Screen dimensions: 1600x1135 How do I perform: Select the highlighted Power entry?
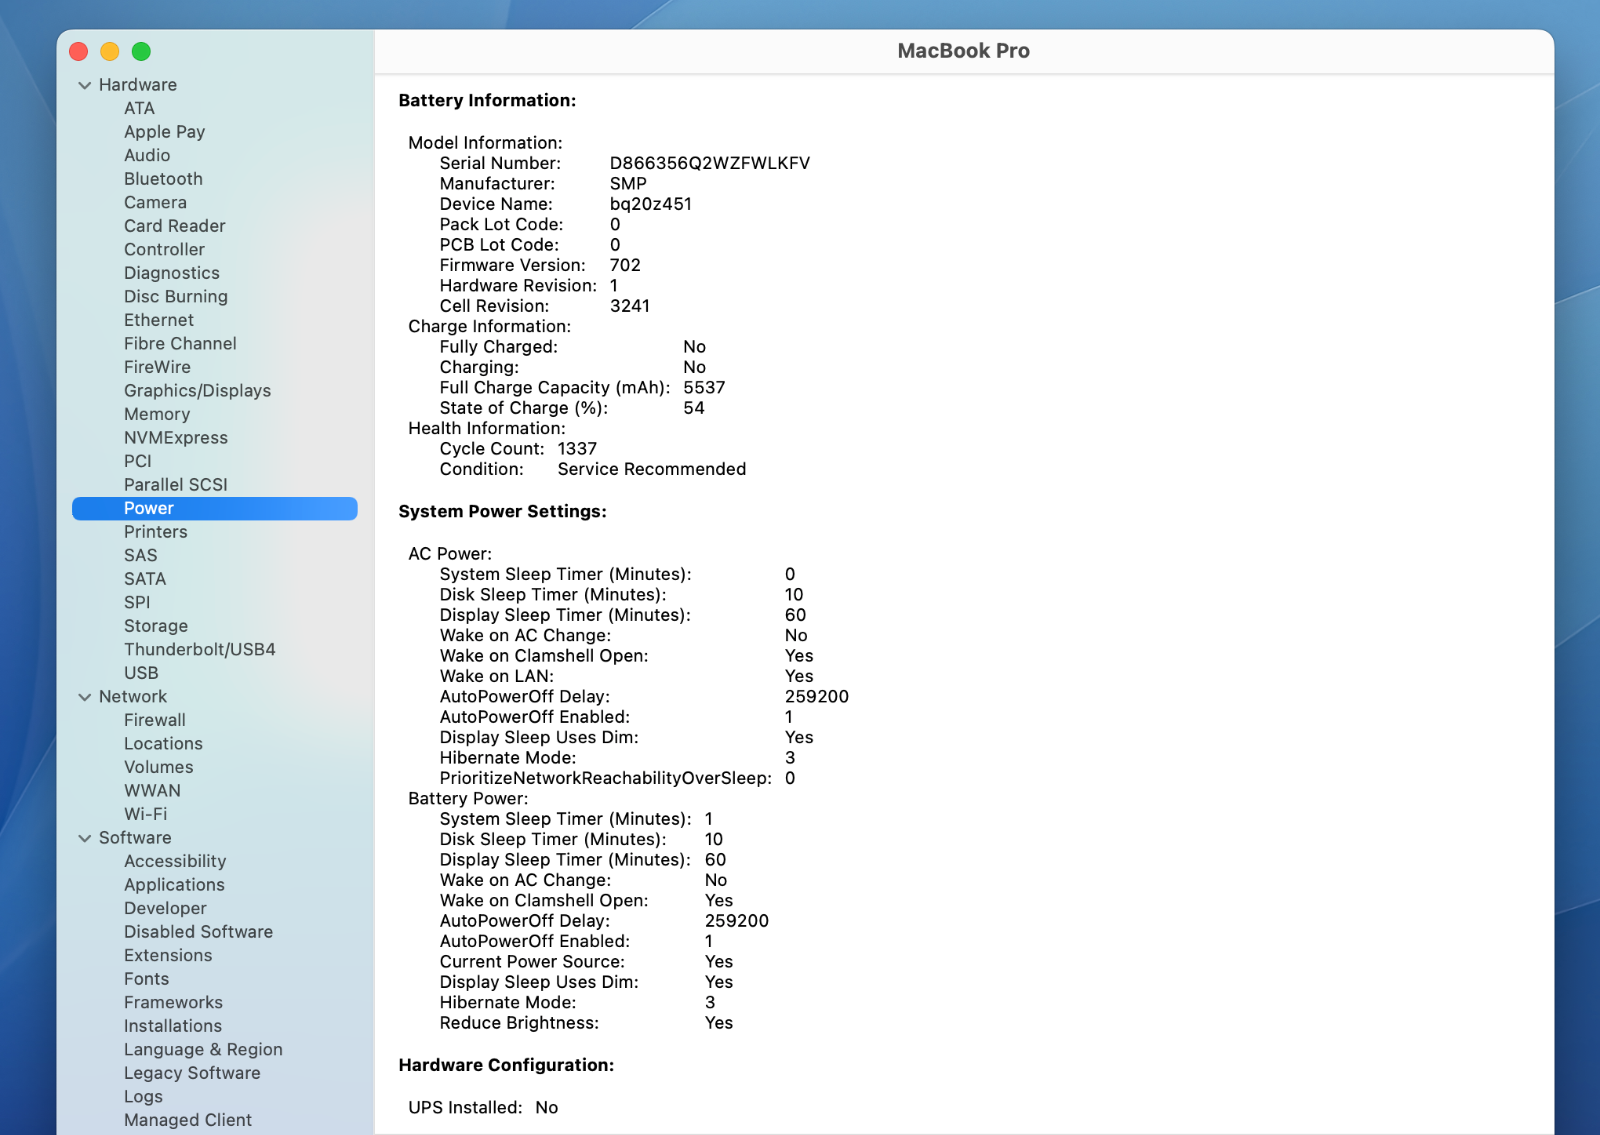point(214,508)
